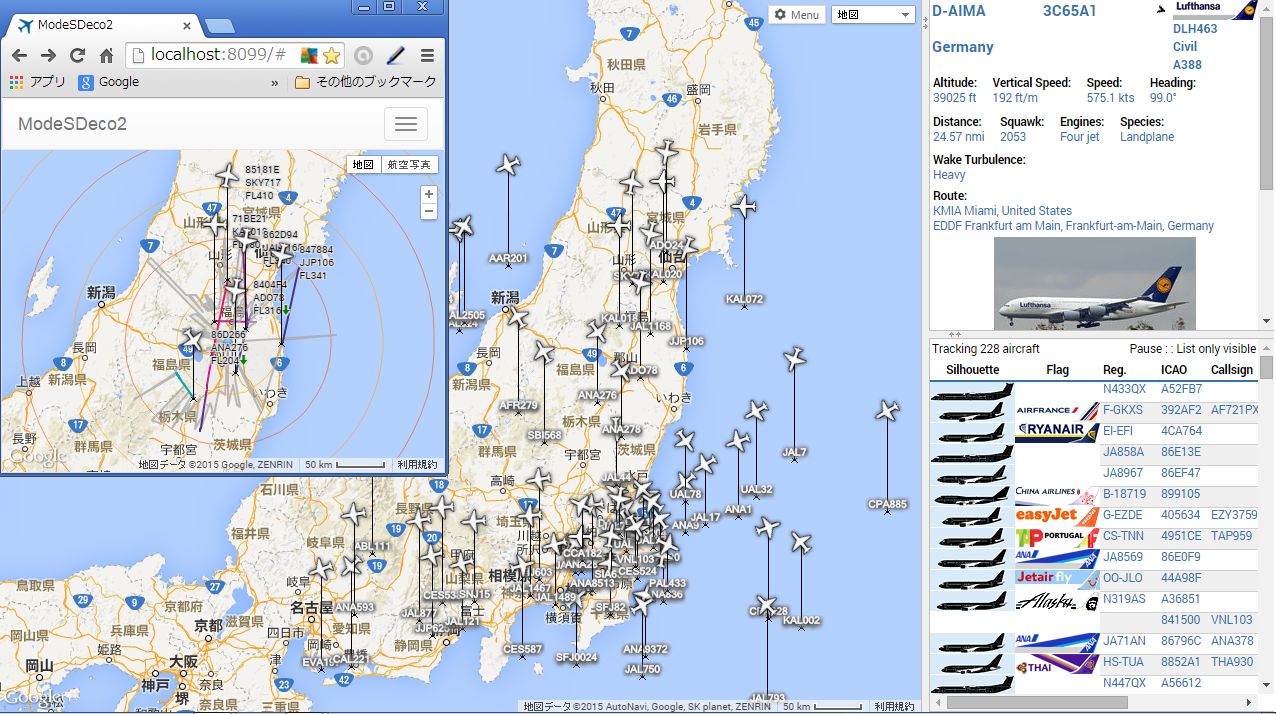This screenshot has height=714, width=1276.
Task: Toggle the List only visible option
Action: click(x=1216, y=349)
